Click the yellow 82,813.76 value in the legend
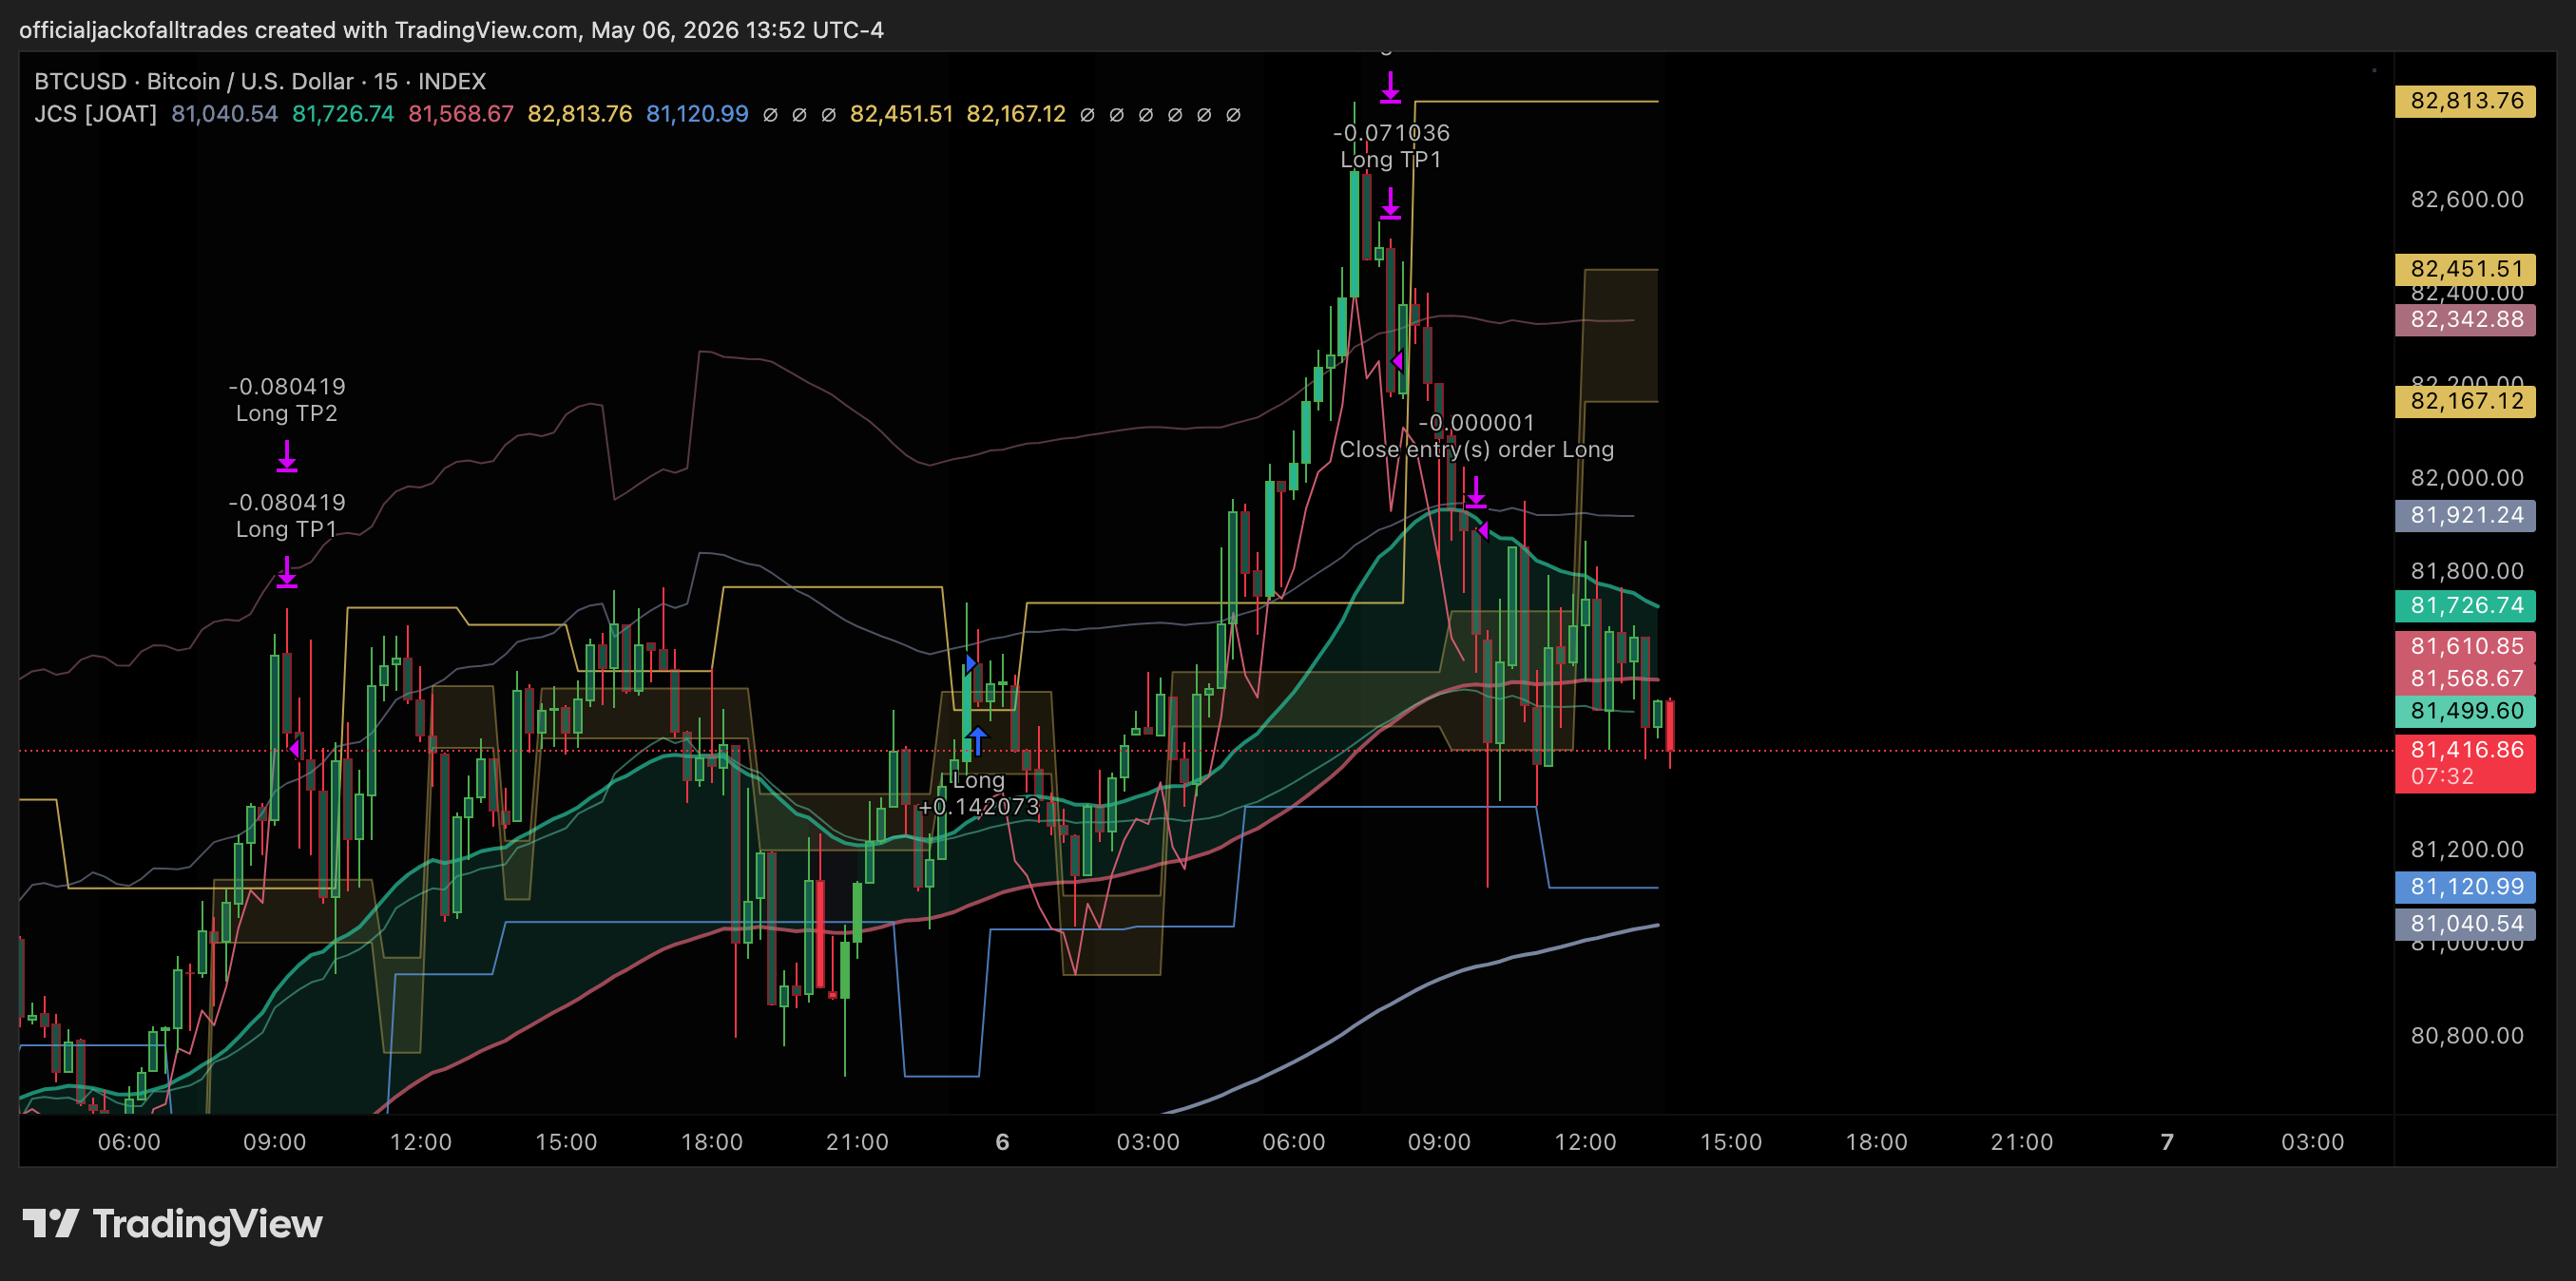 579,114
